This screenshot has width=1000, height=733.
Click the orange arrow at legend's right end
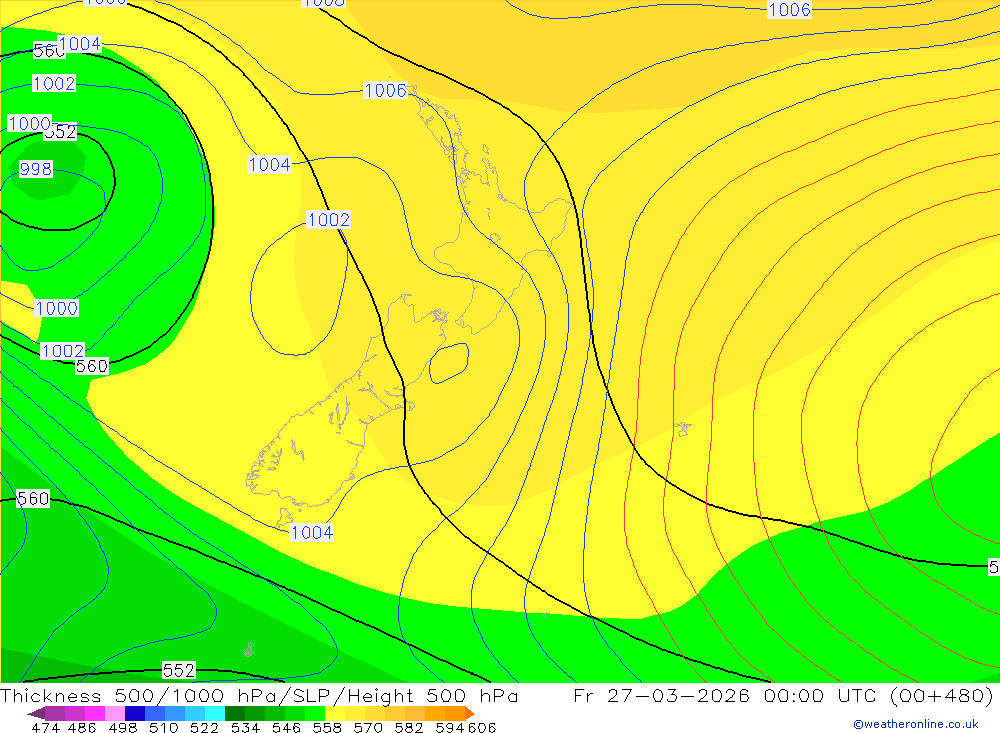470,713
